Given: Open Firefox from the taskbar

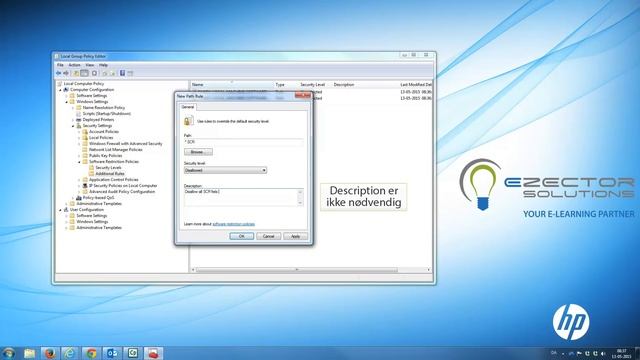Looking at the screenshot, I should point(50,353).
